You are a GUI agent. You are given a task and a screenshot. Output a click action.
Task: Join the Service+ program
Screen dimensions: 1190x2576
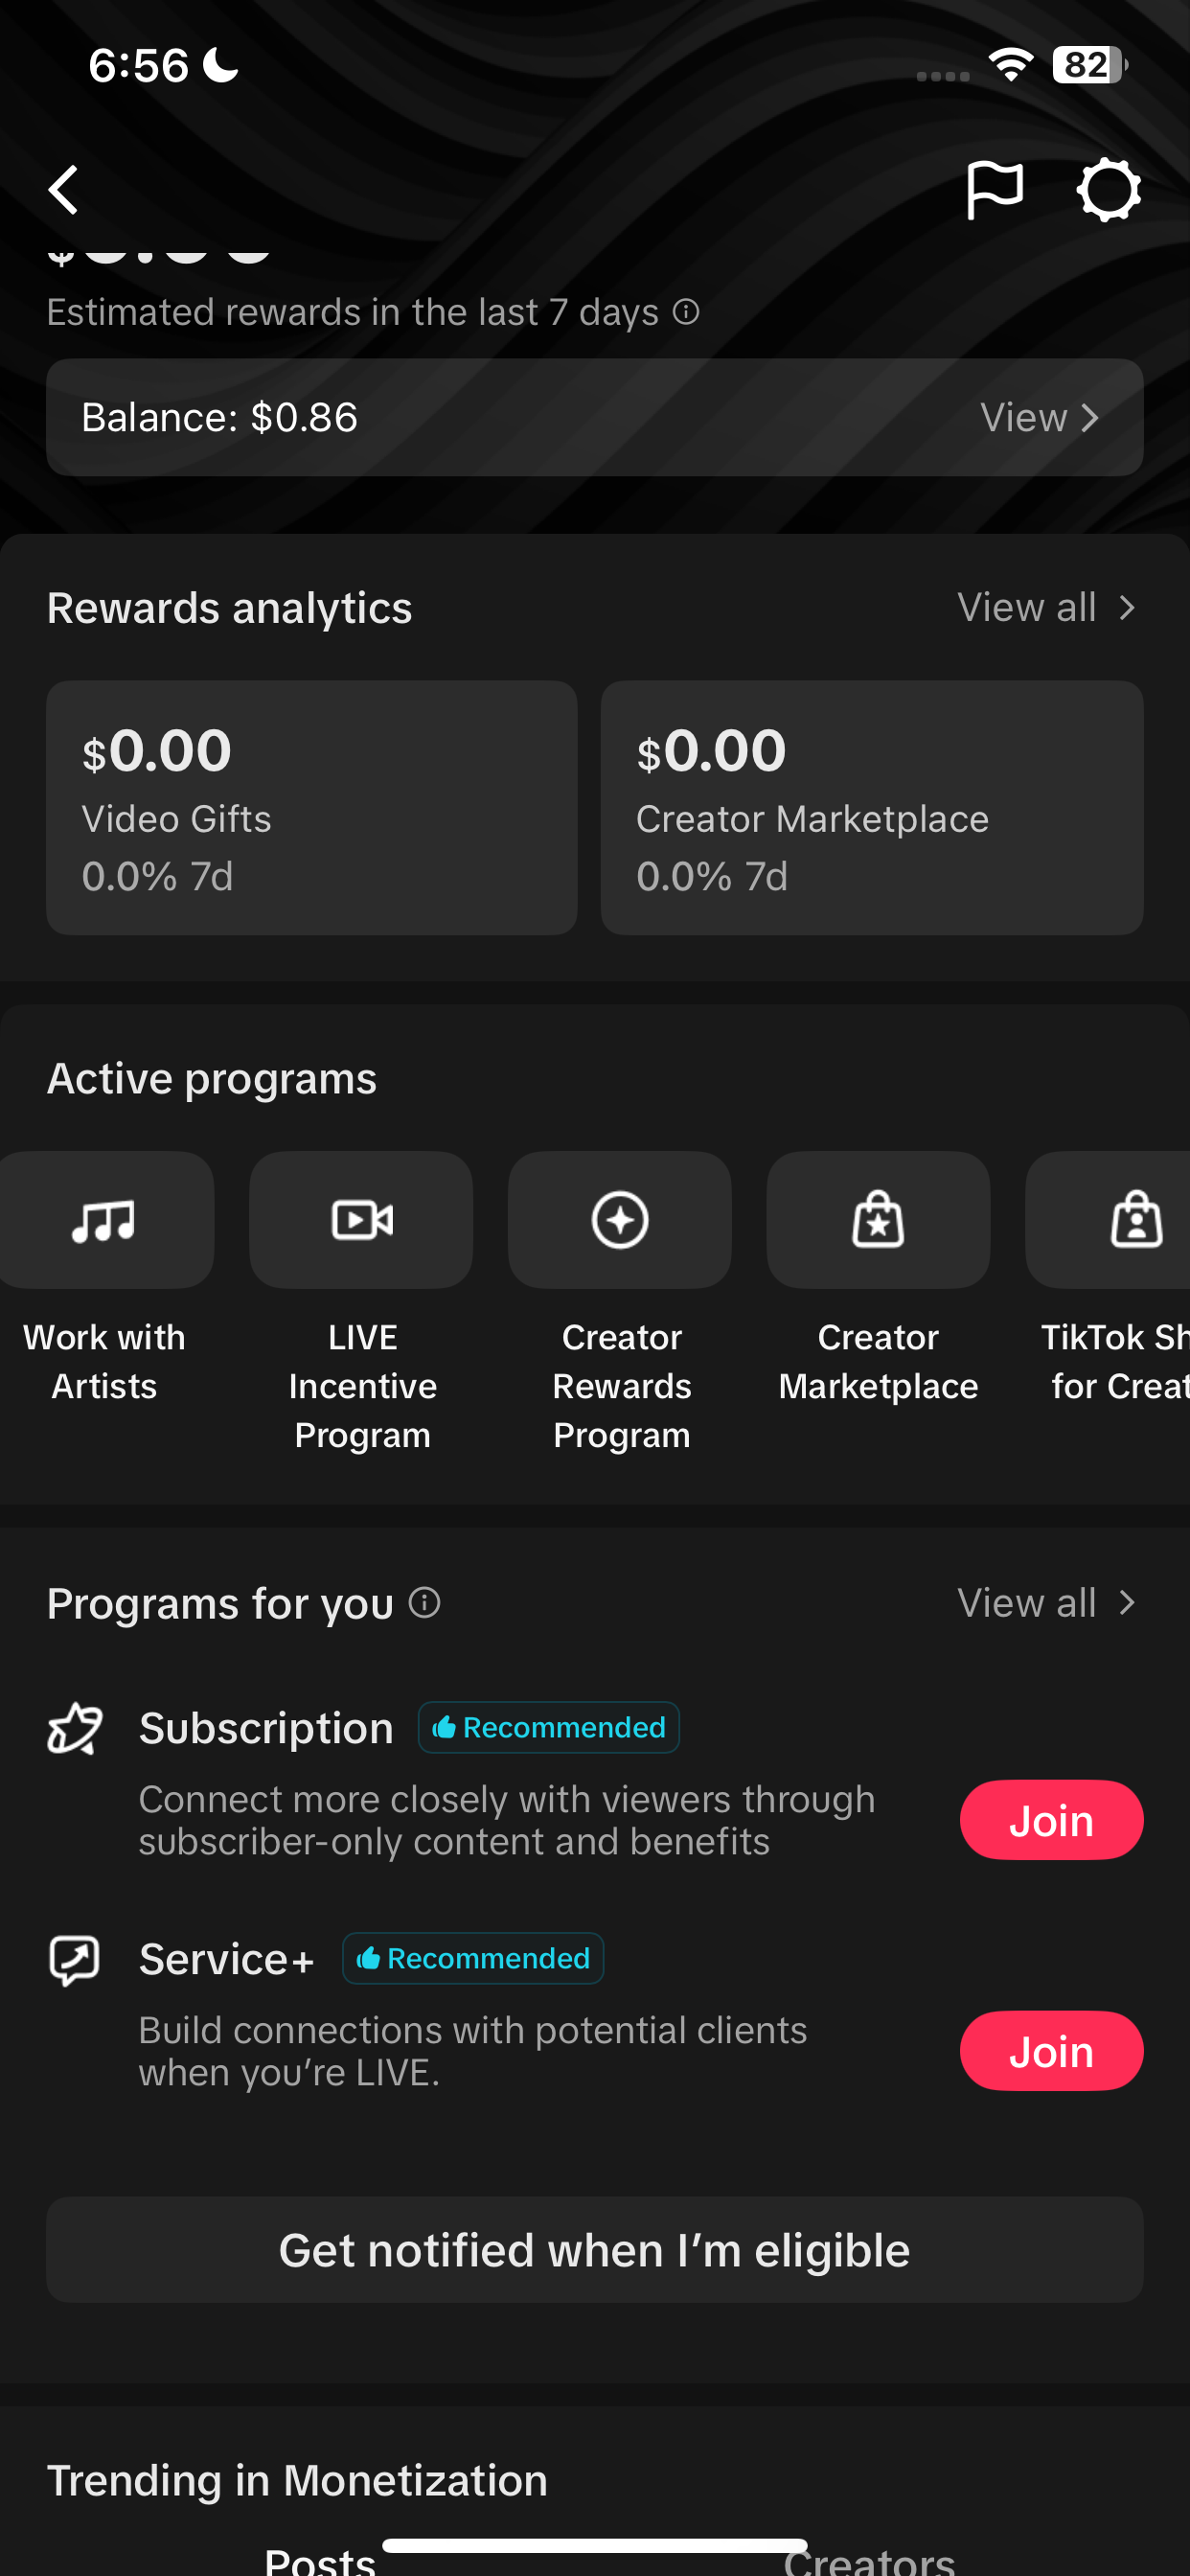[1051, 2051]
